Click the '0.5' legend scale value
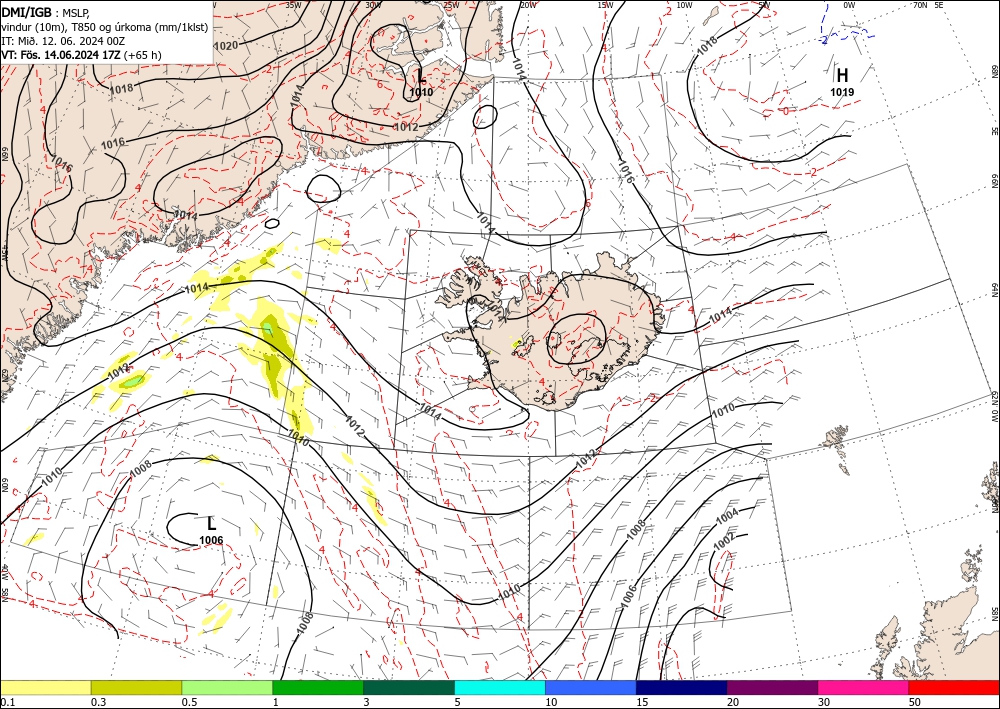 (189, 702)
